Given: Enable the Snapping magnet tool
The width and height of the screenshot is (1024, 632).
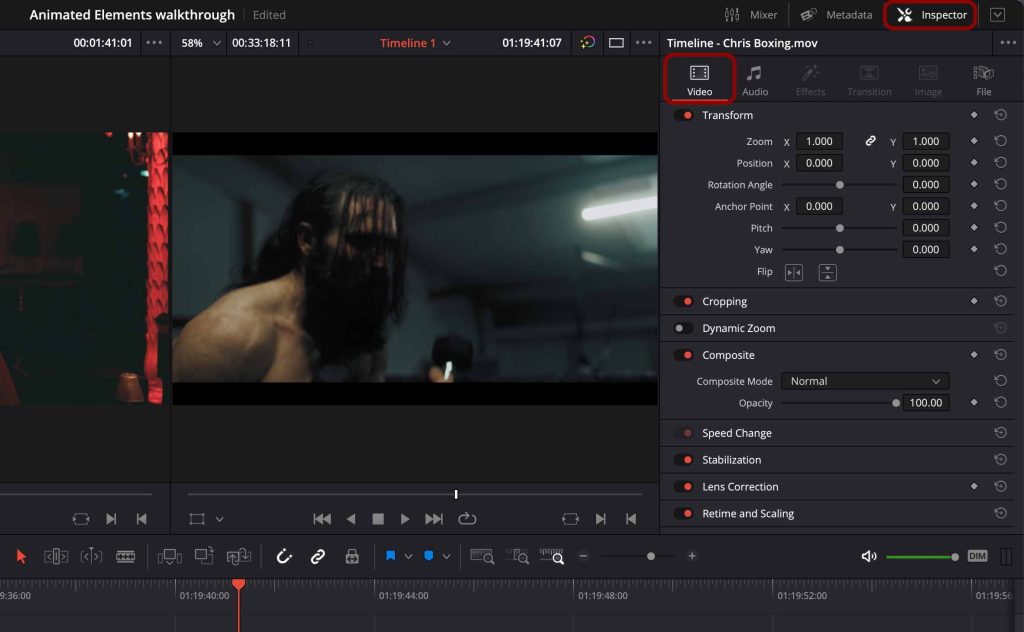Looking at the screenshot, I should pyautogui.click(x=285, y=556).
